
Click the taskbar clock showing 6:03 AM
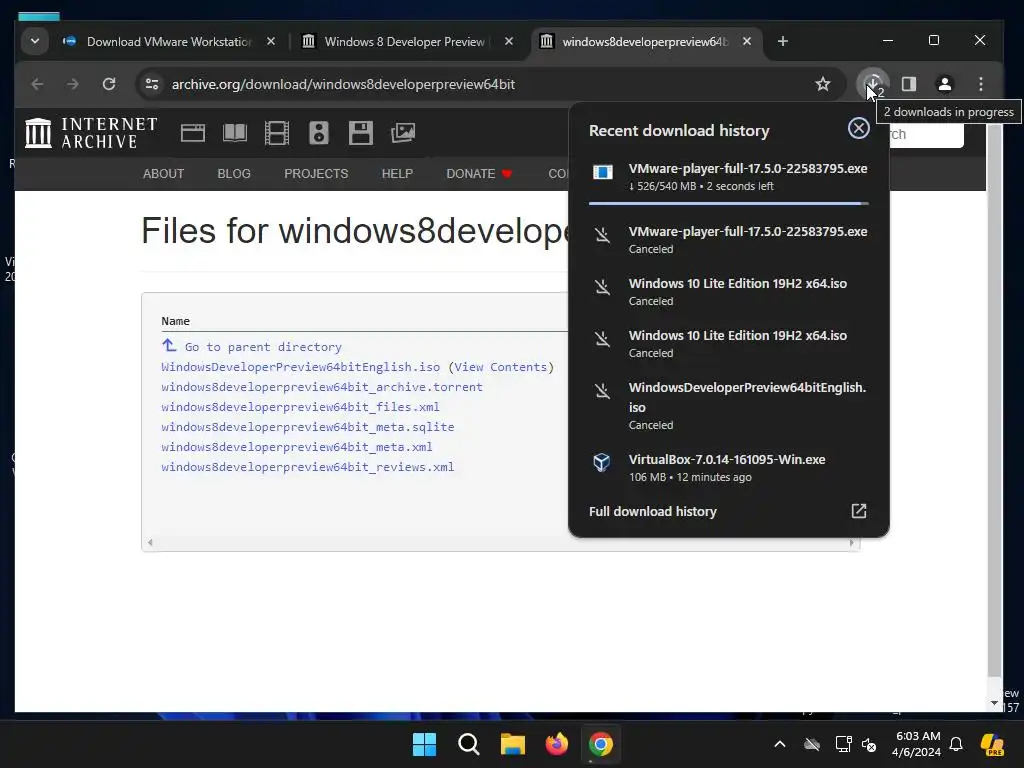coord(916,744)
